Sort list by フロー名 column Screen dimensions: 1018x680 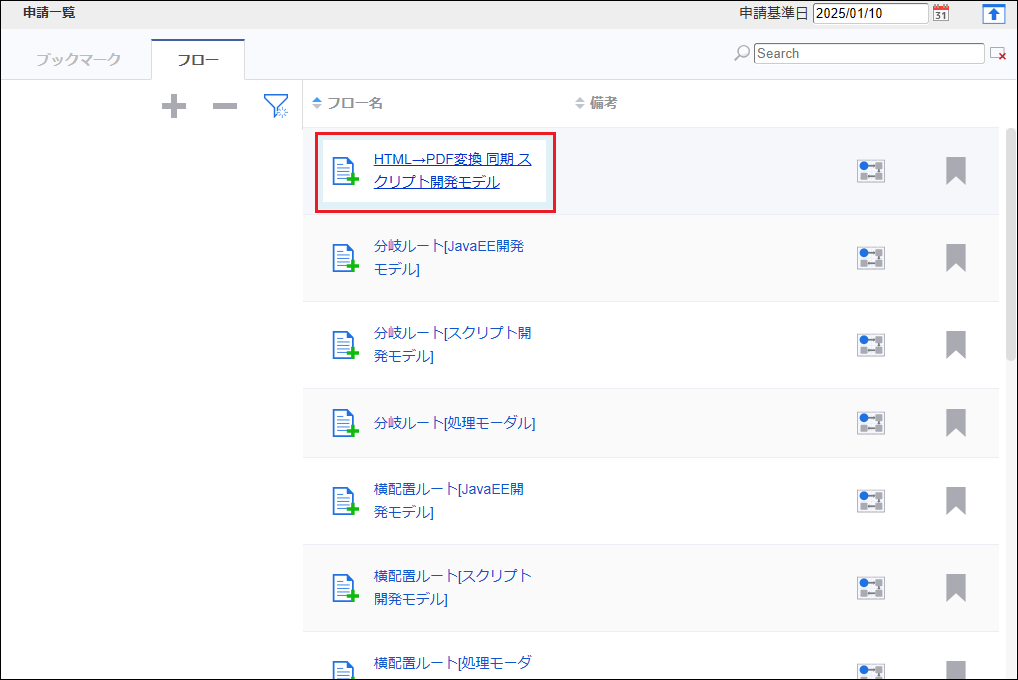coord(348,103)
